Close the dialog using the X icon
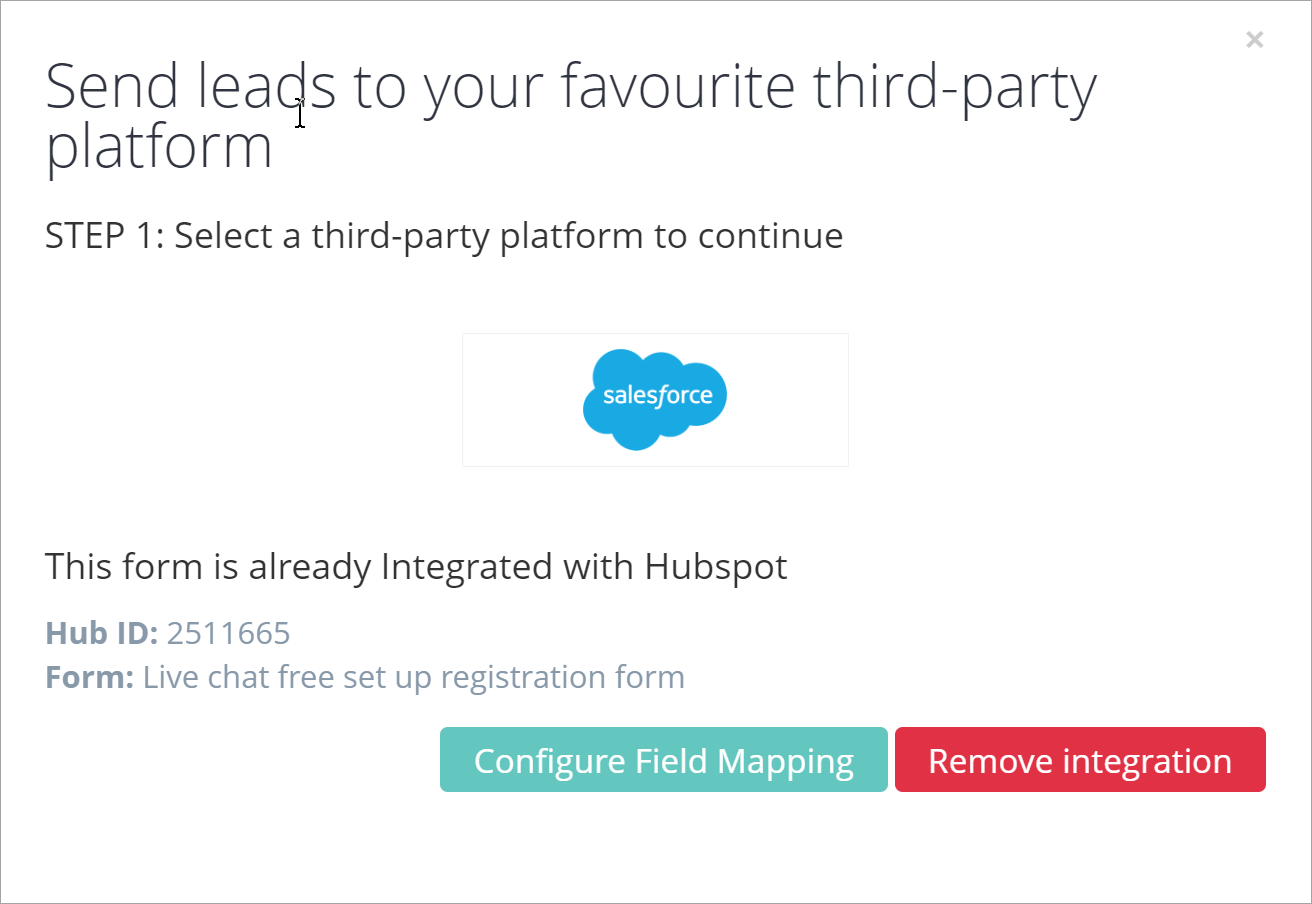1312x904 pixels. (1254, 40)
